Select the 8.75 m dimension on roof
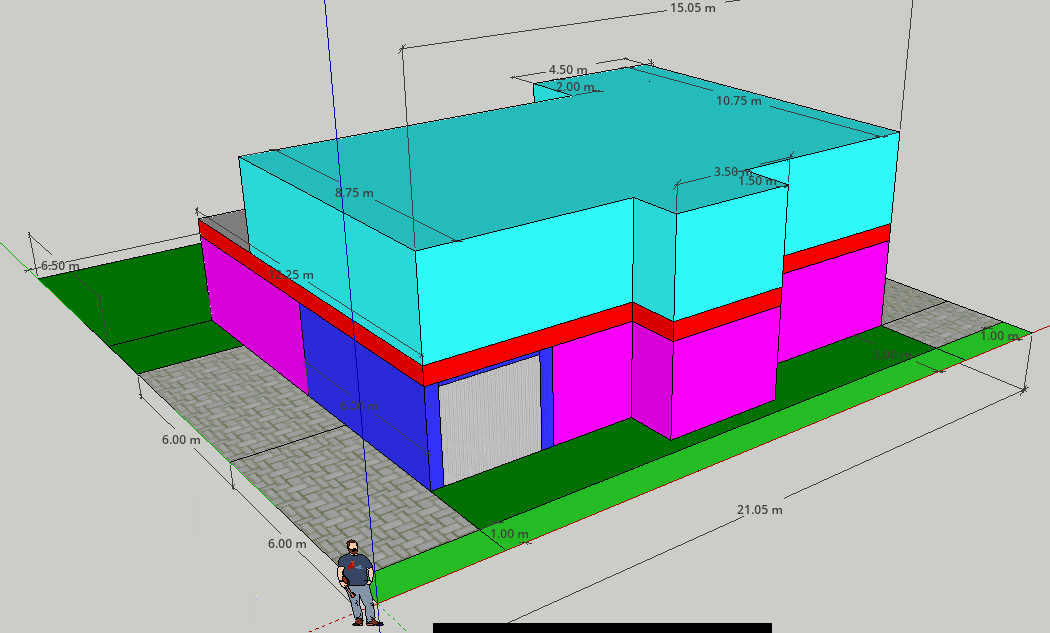The image size is (1050, 633). pyautogui.click(x=355, y=192)
